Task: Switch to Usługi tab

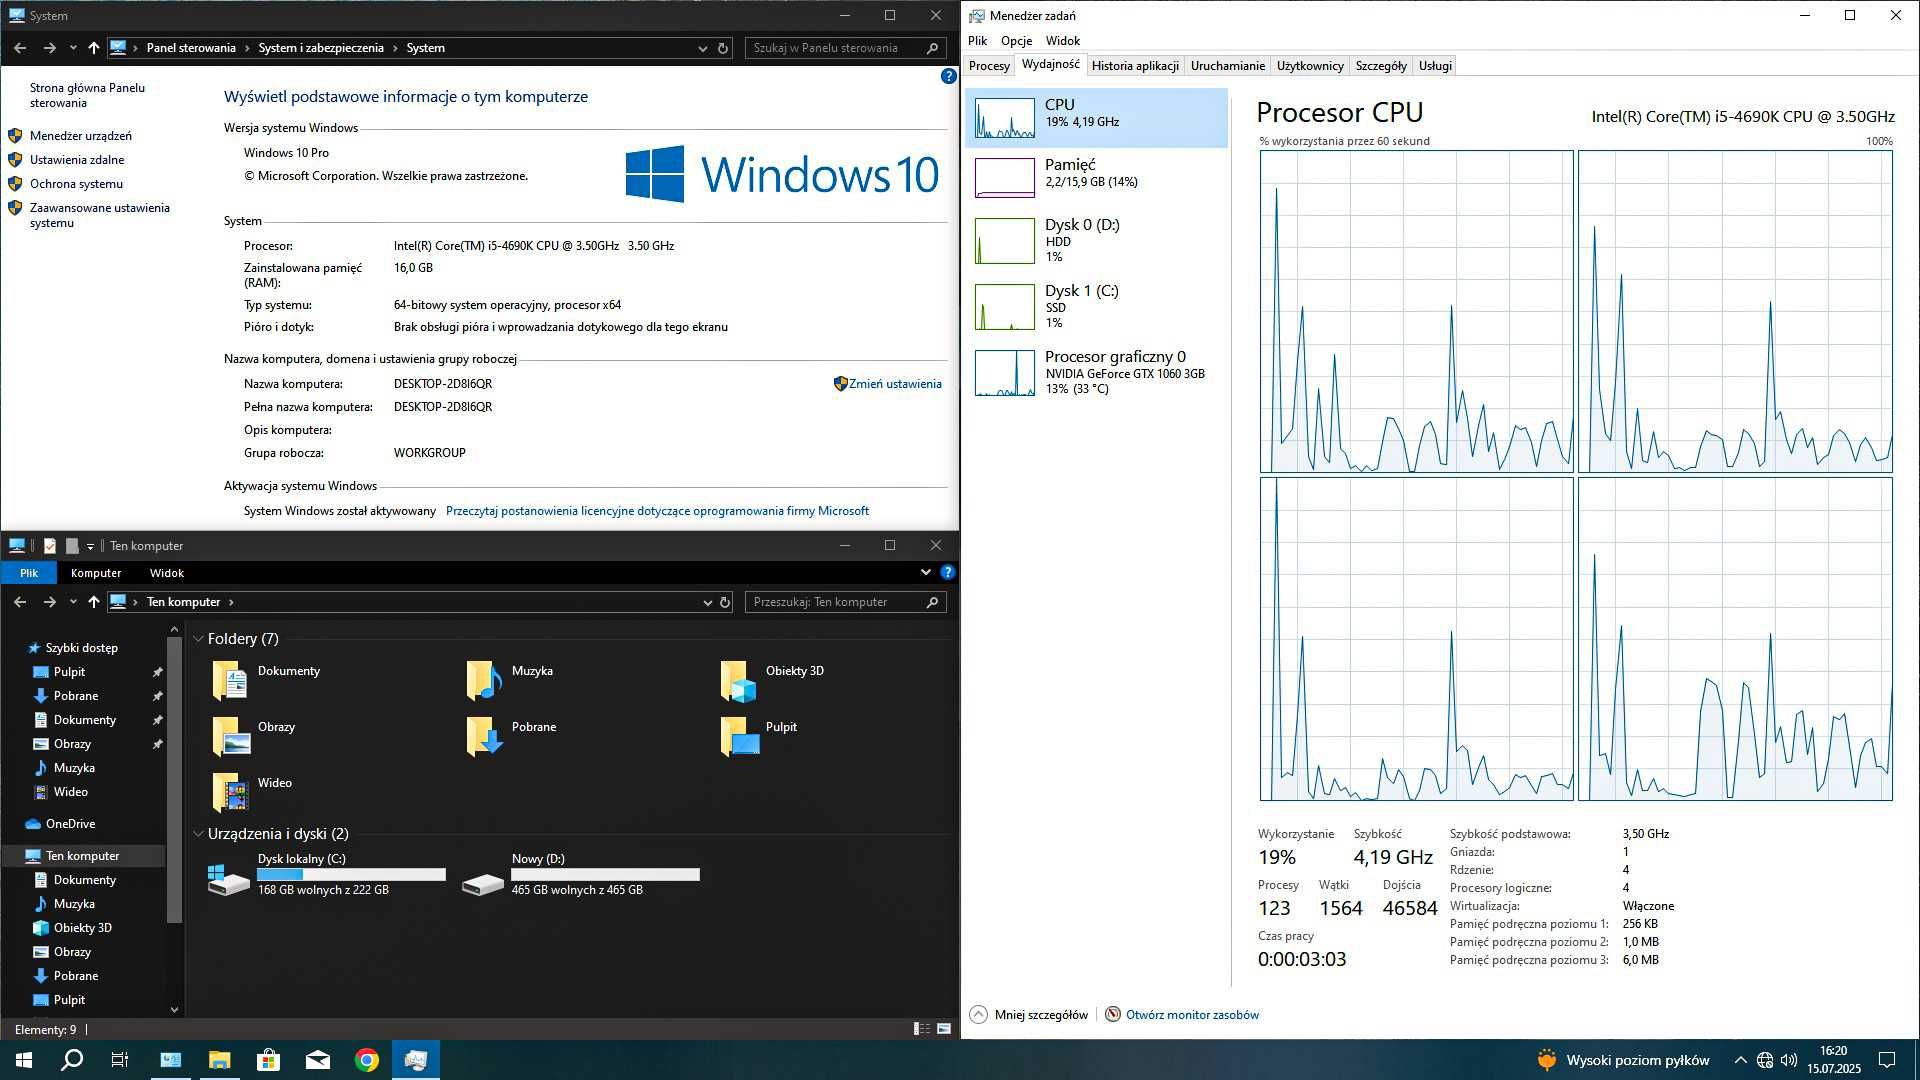Action: click(1435, 66)
